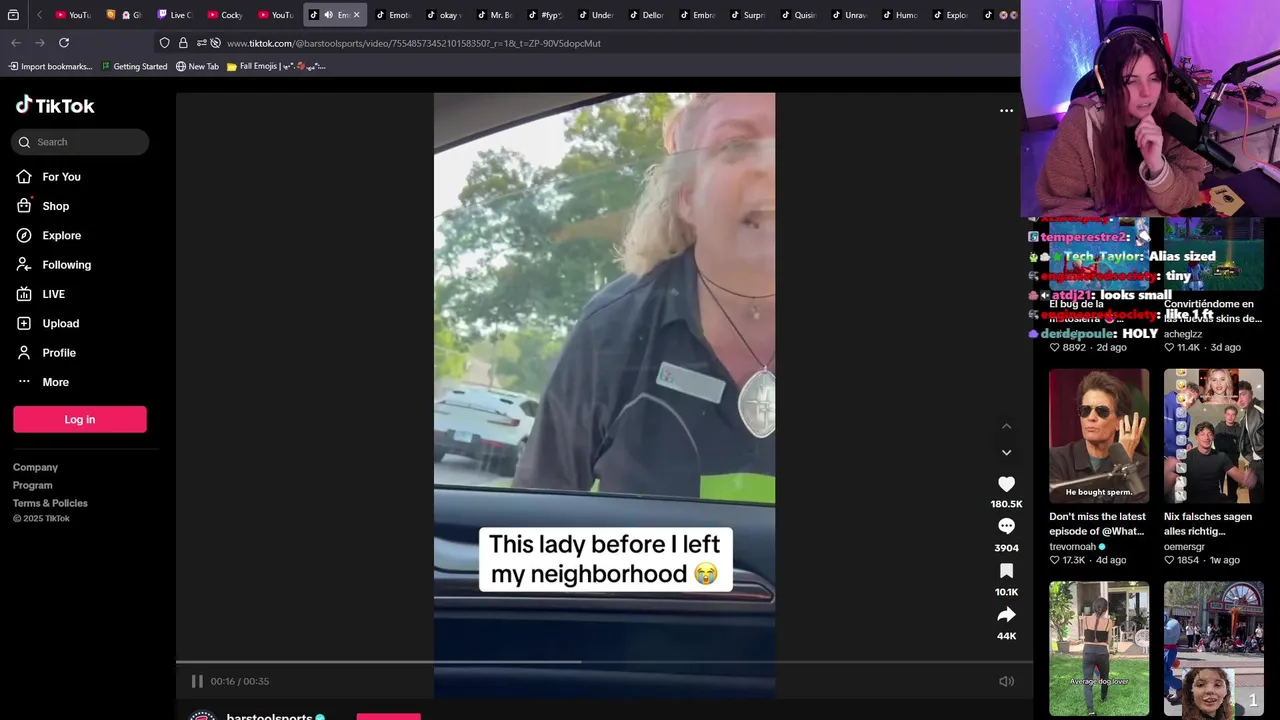The image size is (1280, 720).
Task: Switch to the Mr. B TikTok tab
Action: tap(493, 15)
